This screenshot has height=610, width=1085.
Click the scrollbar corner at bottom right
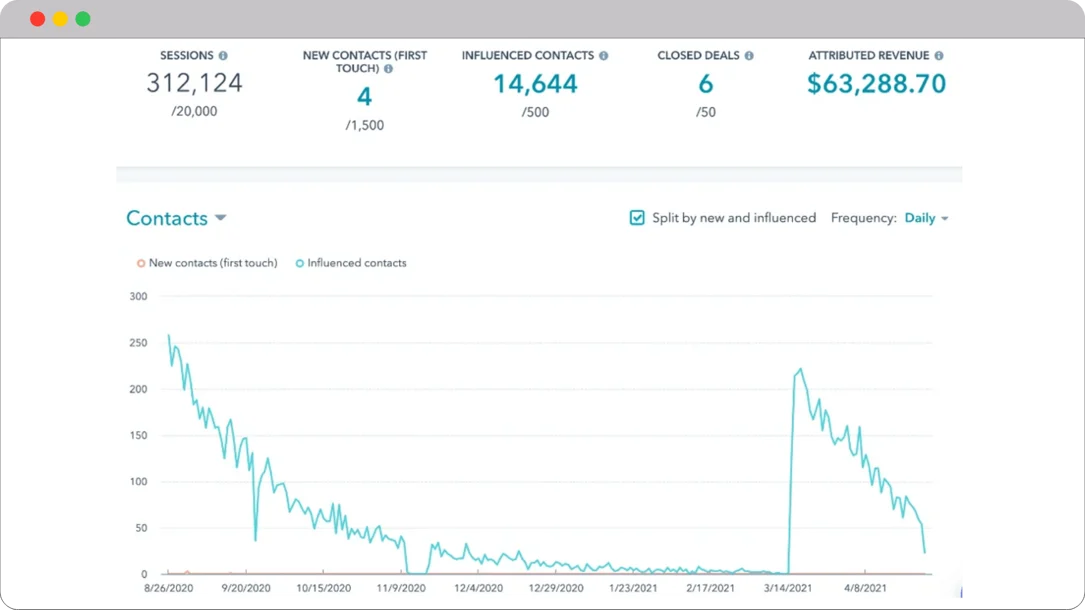(x=961, y=592)
